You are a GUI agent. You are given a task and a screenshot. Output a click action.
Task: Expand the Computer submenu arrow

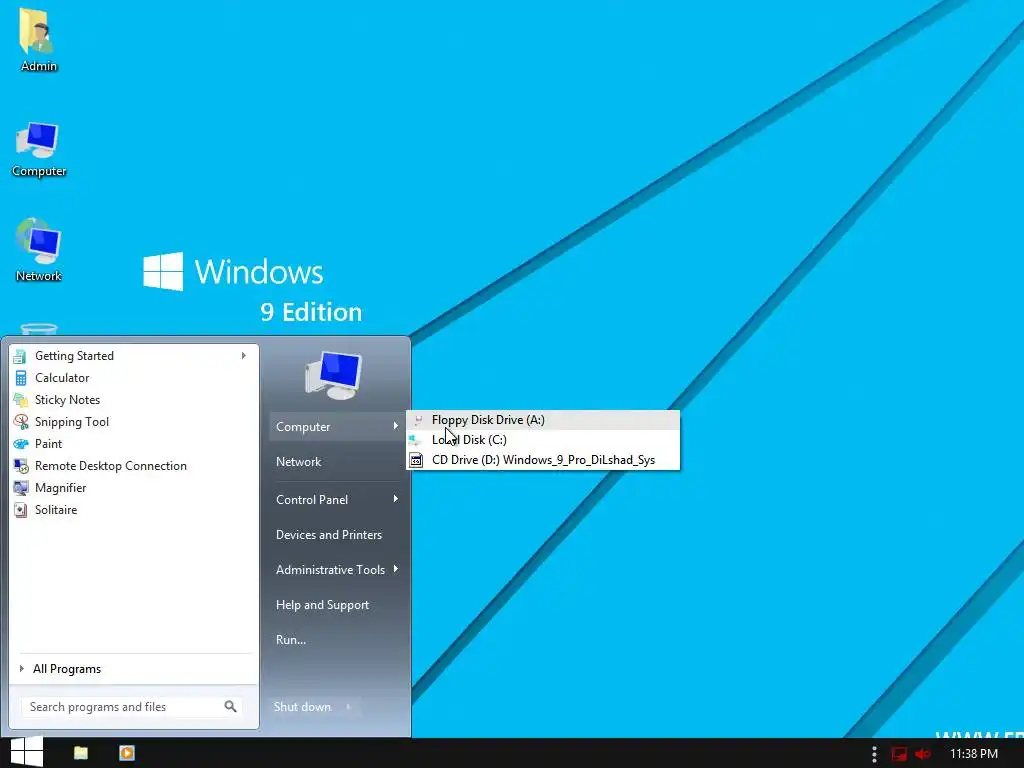tap(395, 426)
